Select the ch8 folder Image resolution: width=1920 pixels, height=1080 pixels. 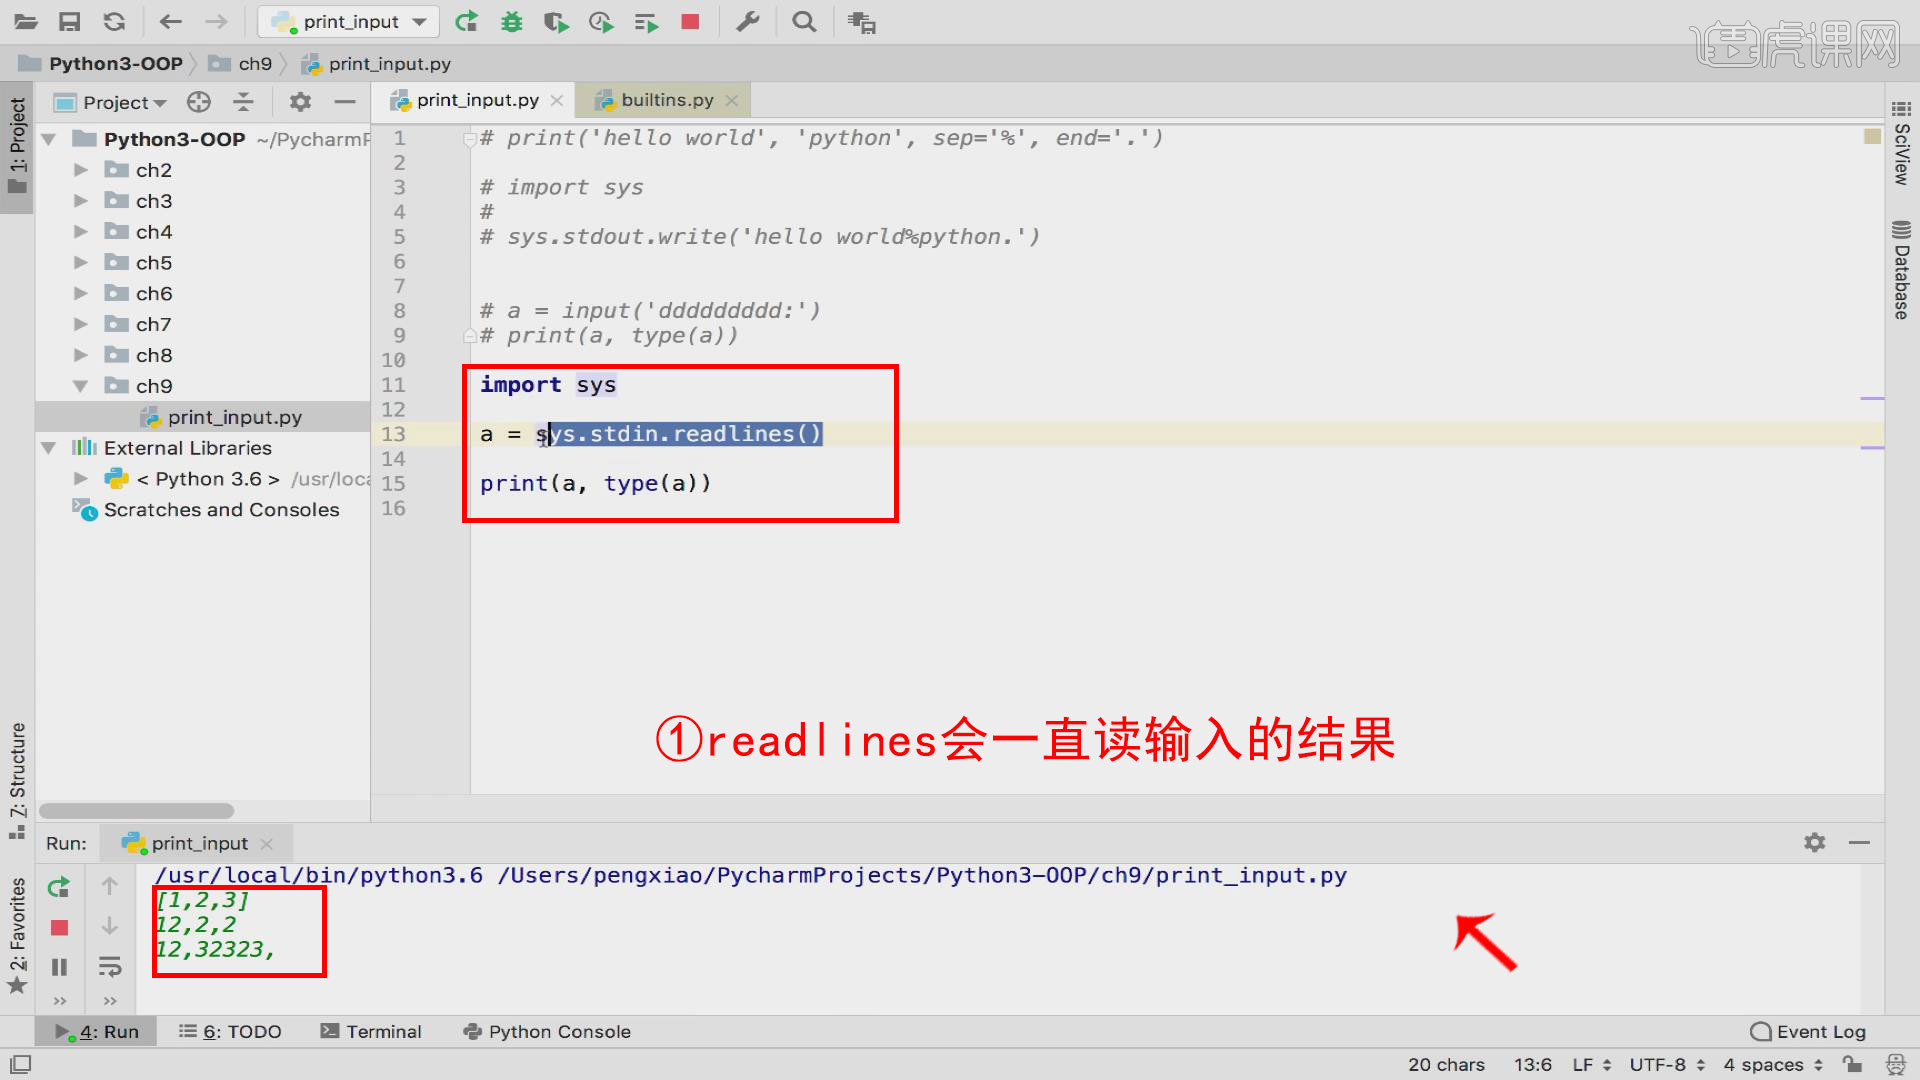153,355
